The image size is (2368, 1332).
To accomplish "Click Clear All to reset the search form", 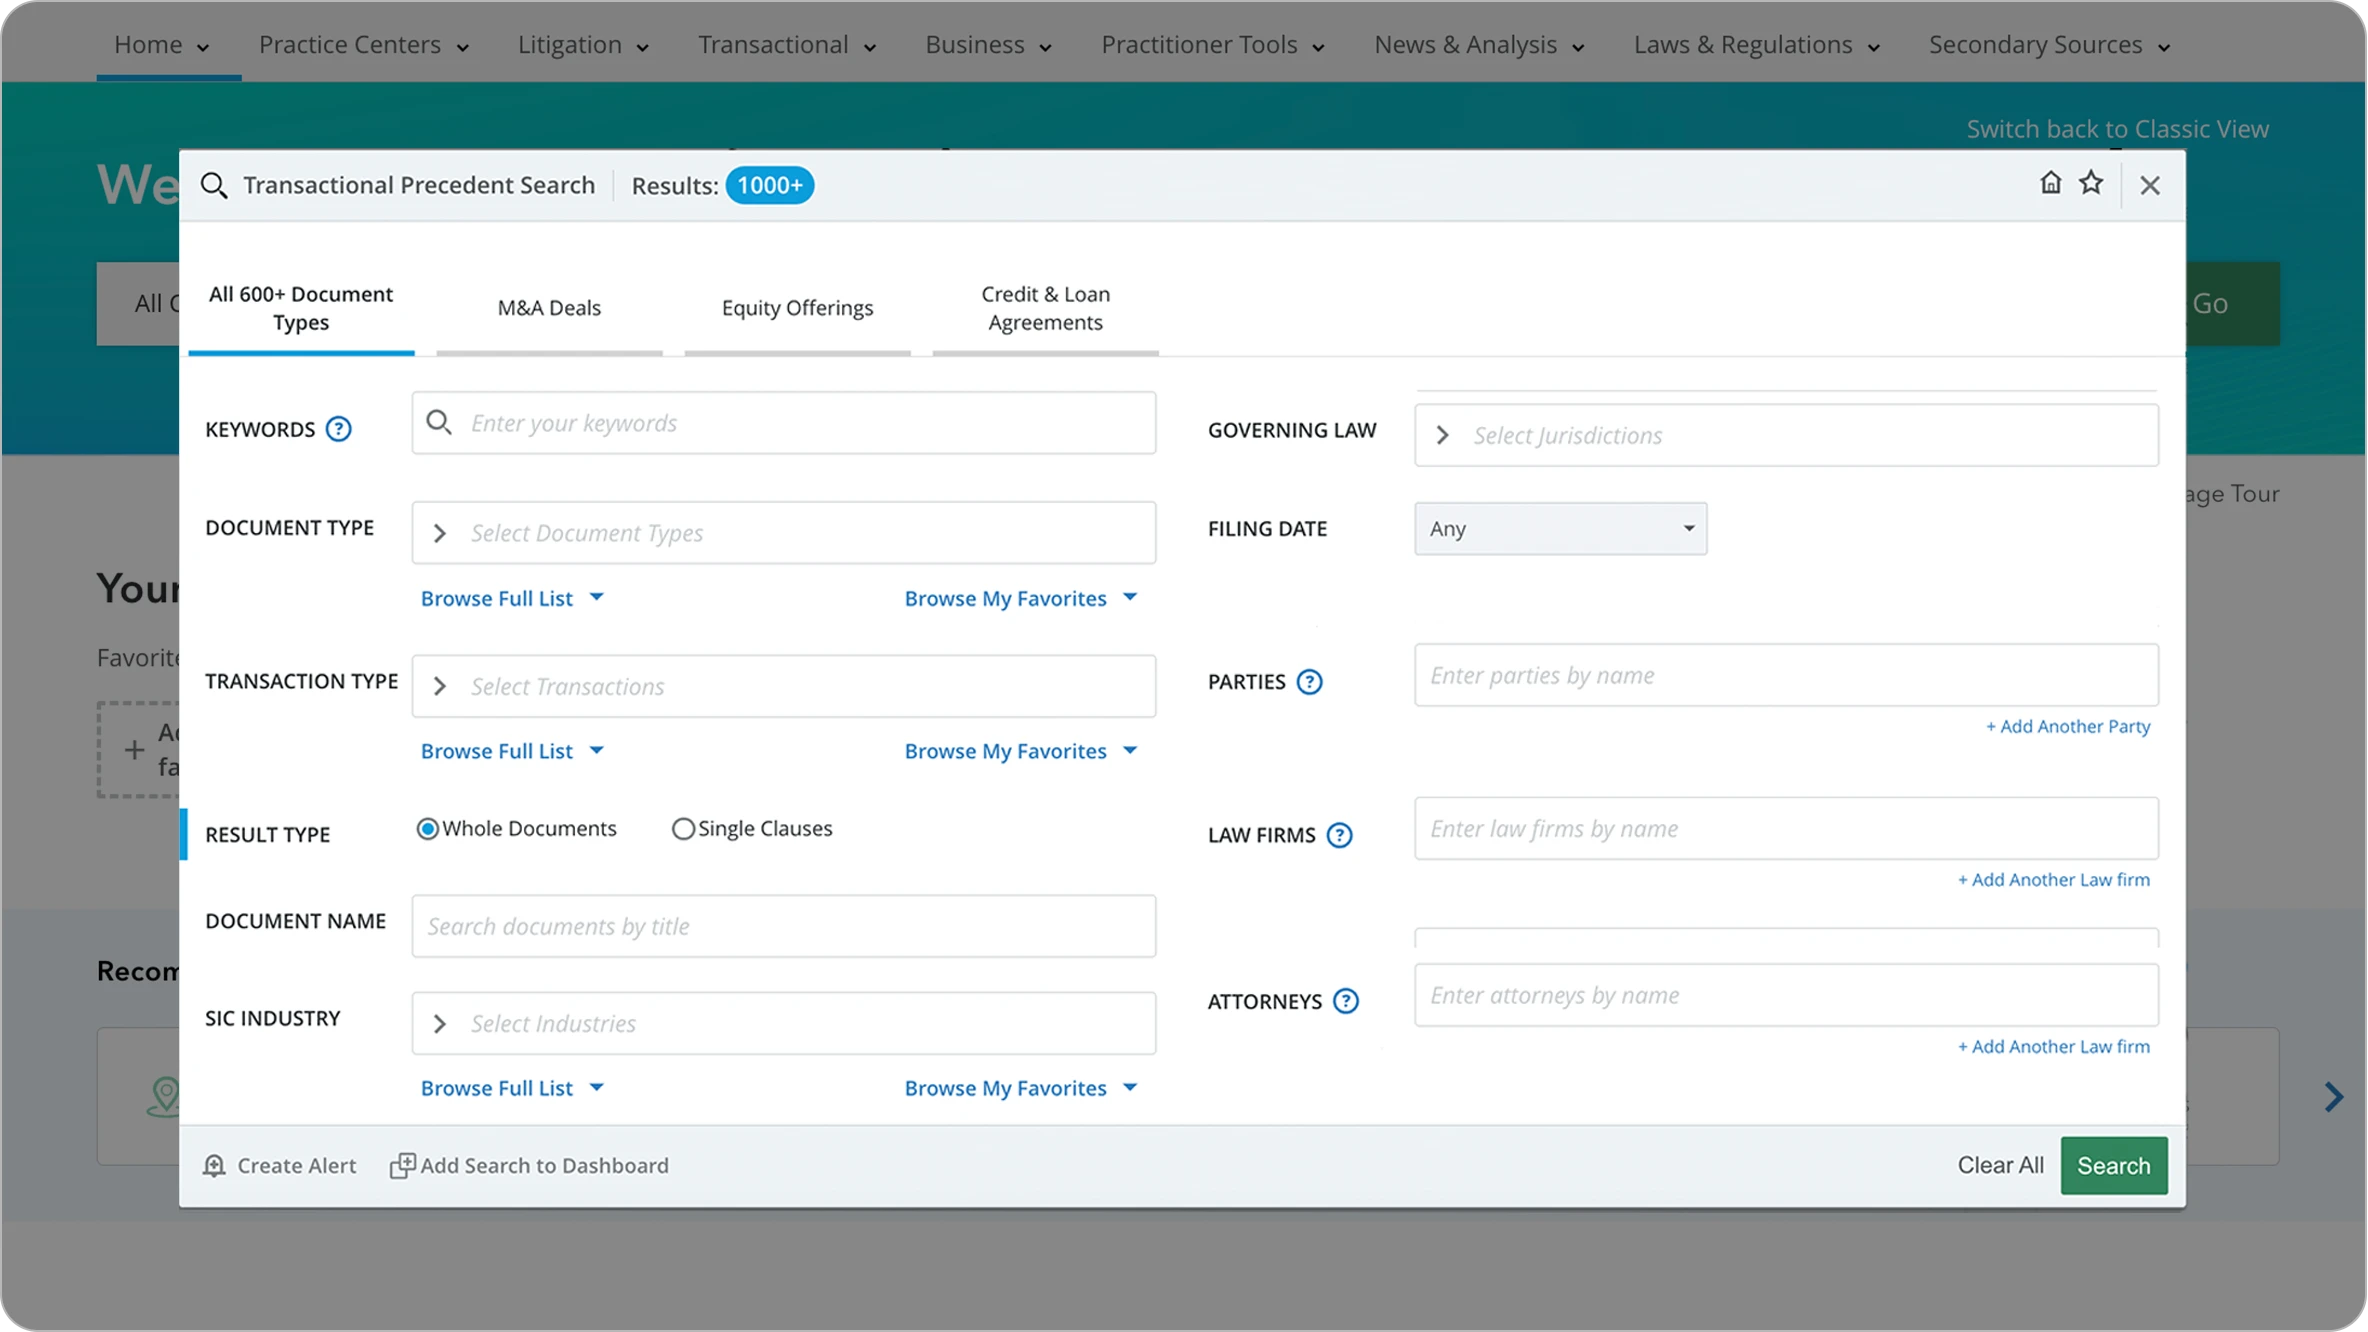I will tap(2000, 1165).
